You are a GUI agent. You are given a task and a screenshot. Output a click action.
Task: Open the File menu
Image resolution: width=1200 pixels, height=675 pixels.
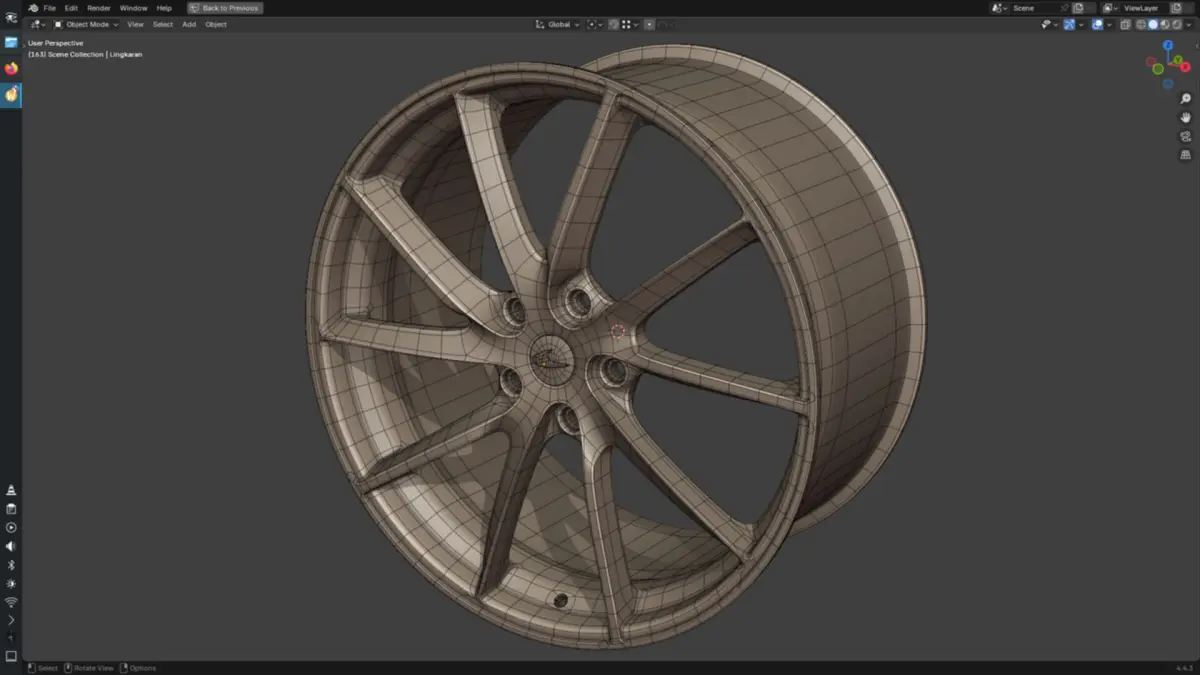tap(50, 8)
